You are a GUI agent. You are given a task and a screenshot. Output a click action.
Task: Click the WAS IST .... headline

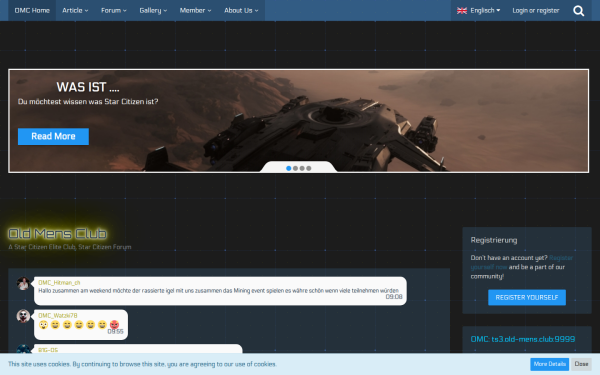coord(88,87)
